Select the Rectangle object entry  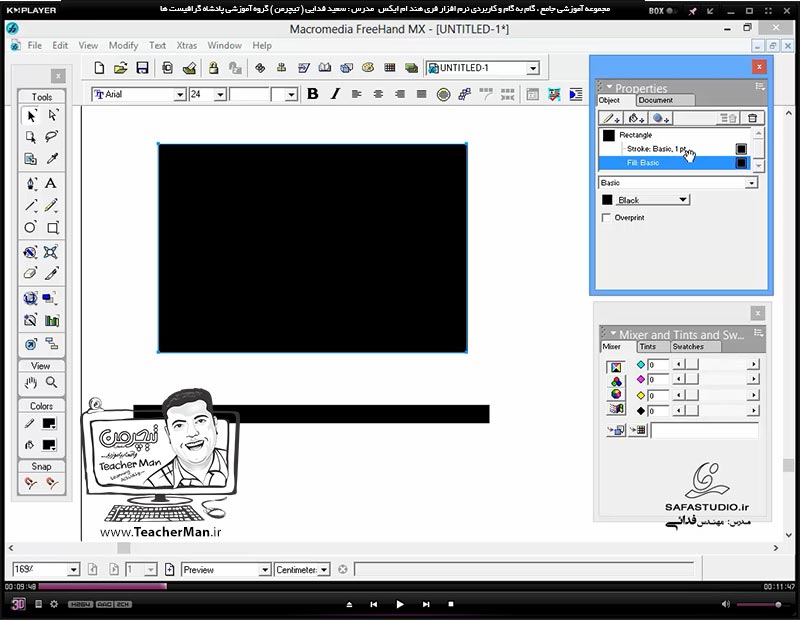tap(674, 135)
